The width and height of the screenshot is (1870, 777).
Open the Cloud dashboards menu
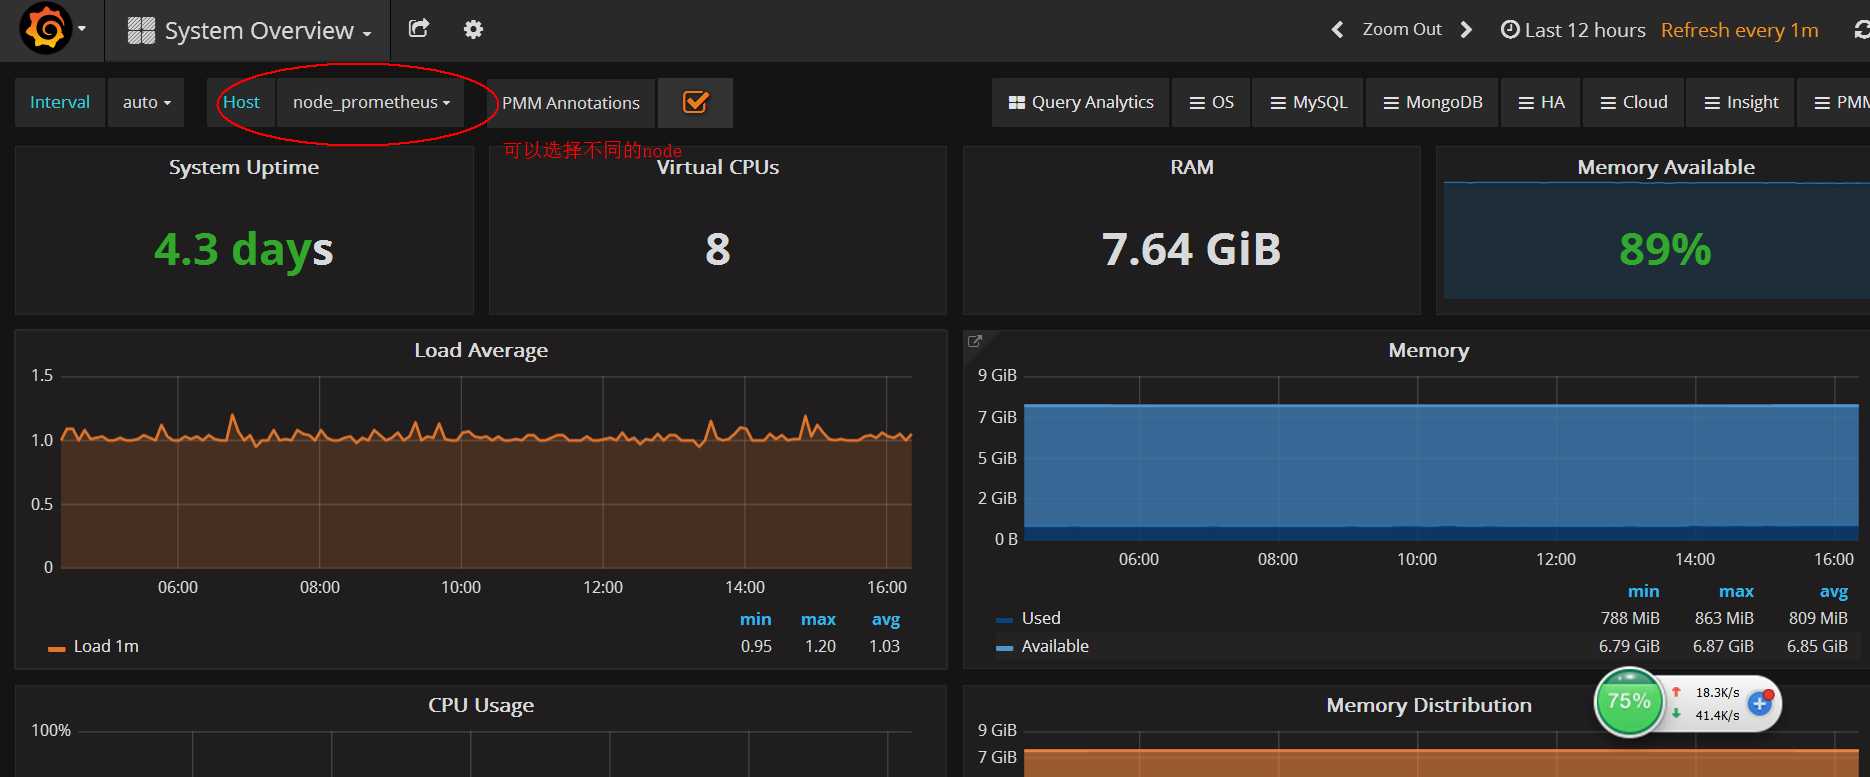[x=1633, y=102]
